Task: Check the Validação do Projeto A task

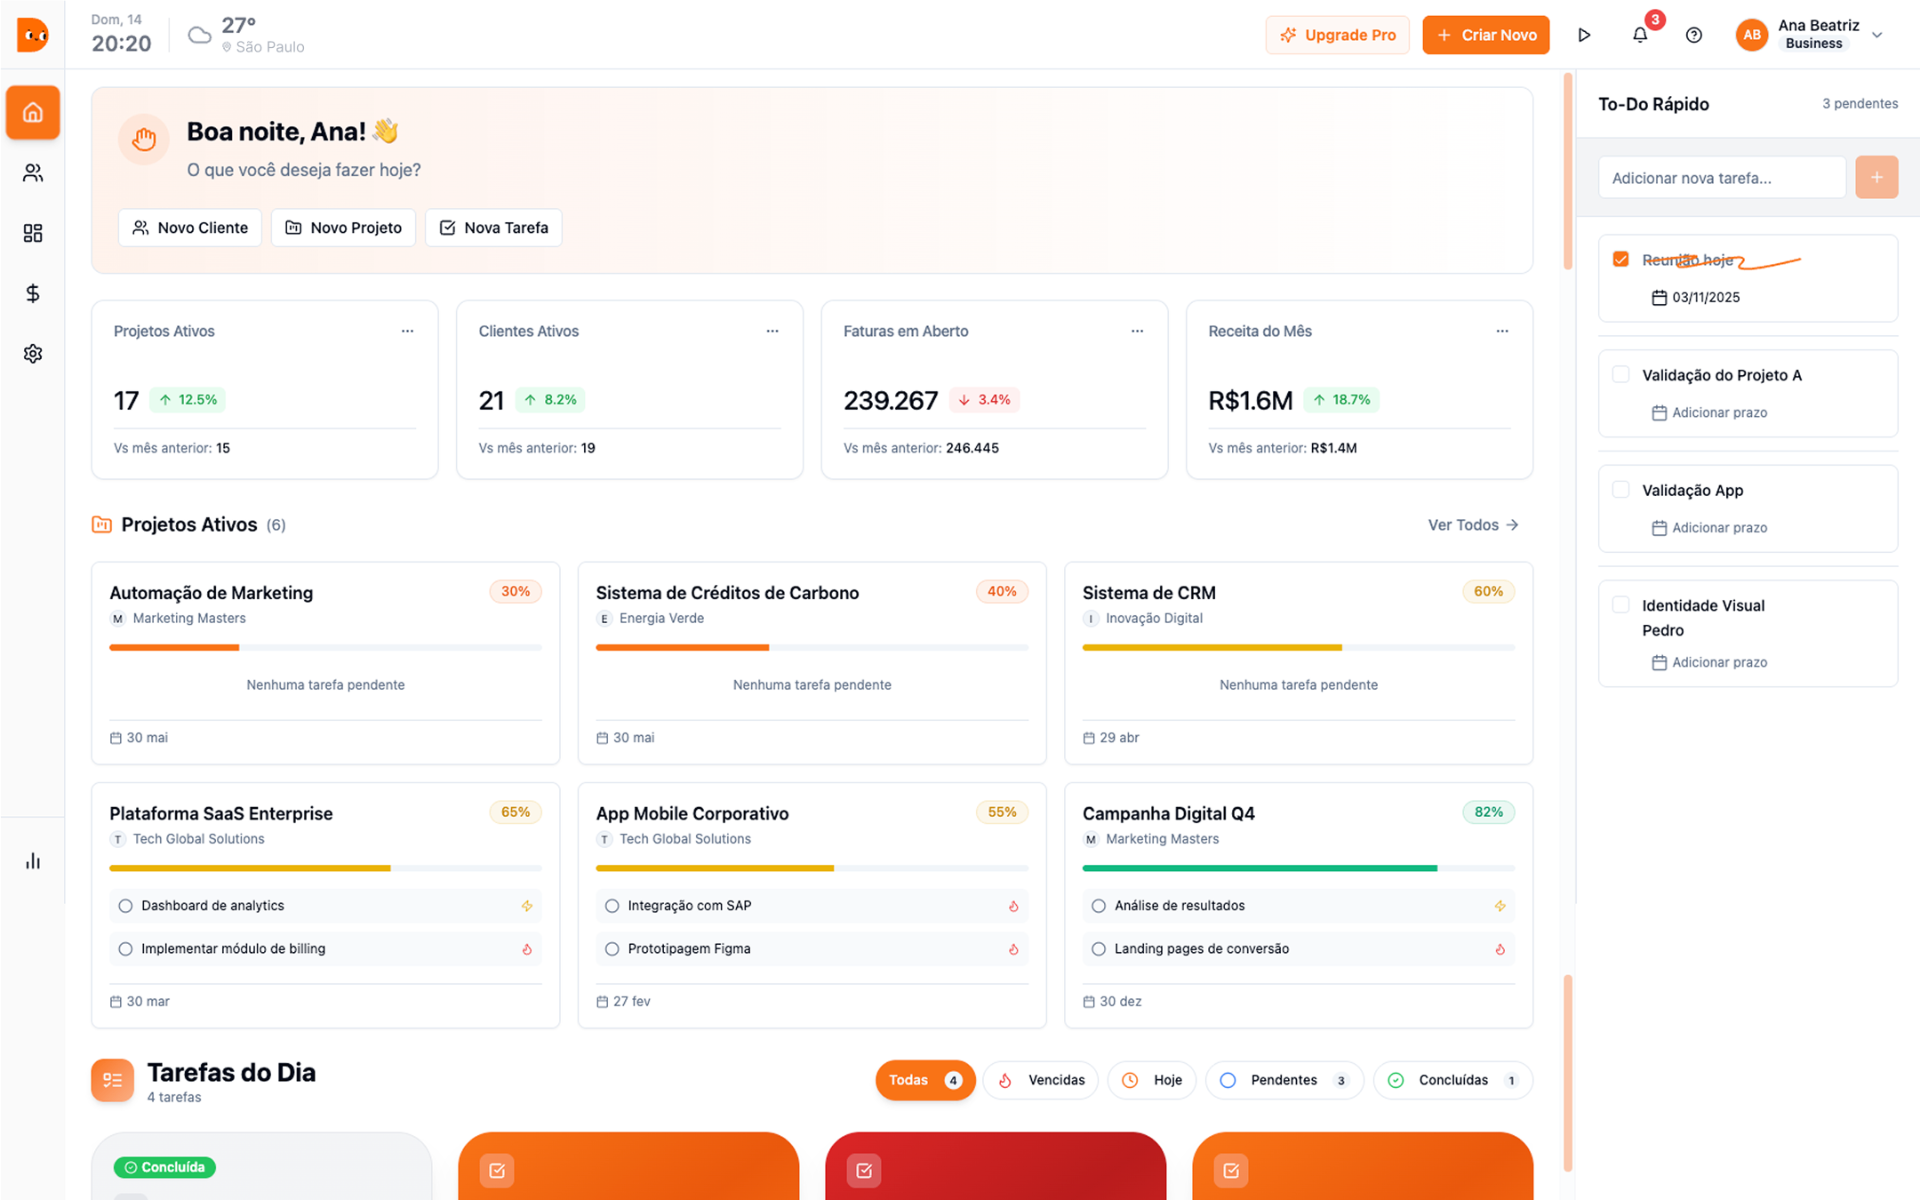Action: (1621, 374)
